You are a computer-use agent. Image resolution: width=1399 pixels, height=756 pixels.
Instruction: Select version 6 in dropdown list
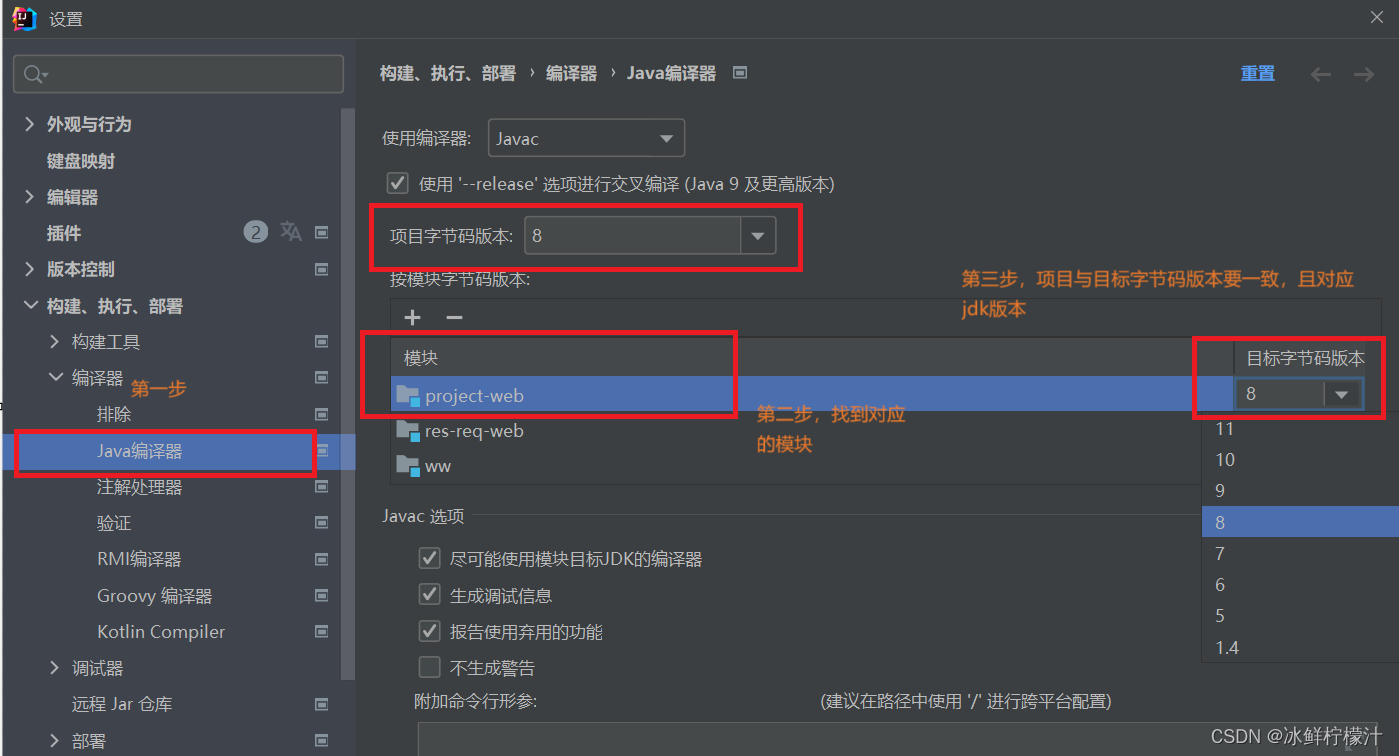pos(1300,585)
